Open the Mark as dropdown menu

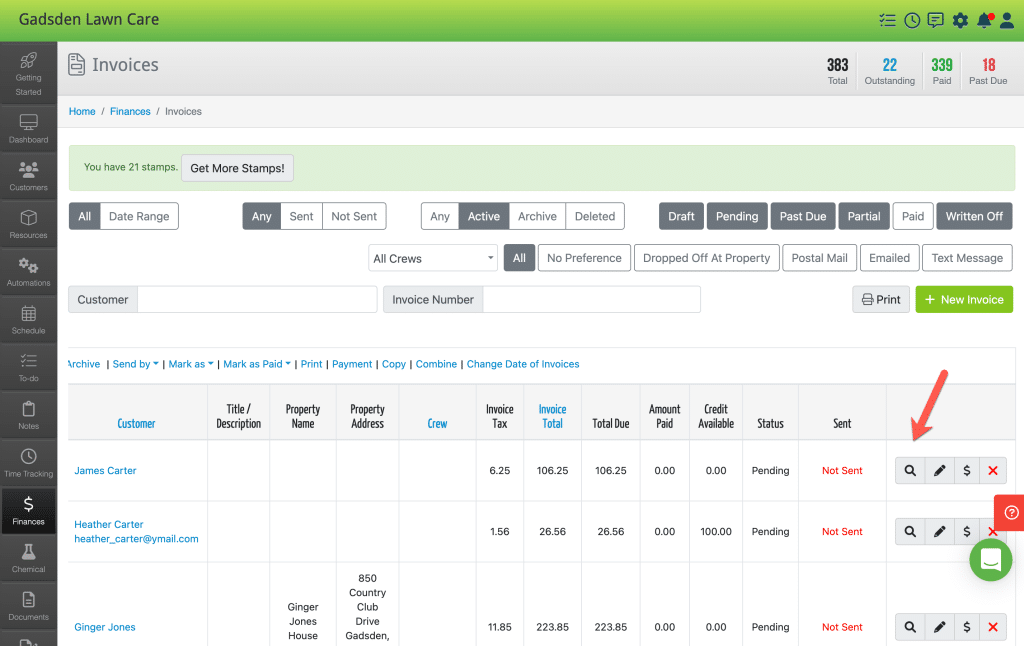[x=191, y=364]
